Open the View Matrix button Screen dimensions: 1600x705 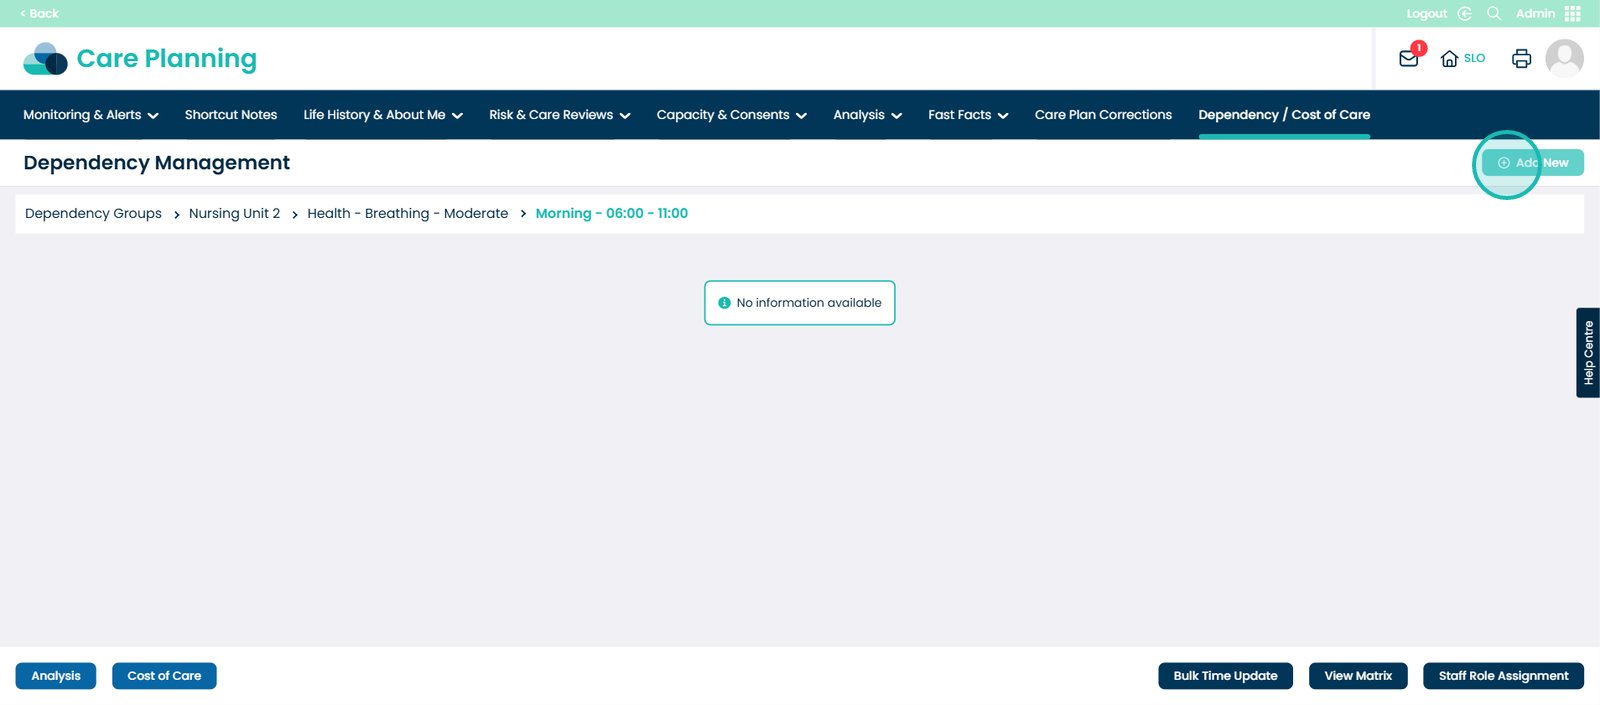click(1357, 676)
